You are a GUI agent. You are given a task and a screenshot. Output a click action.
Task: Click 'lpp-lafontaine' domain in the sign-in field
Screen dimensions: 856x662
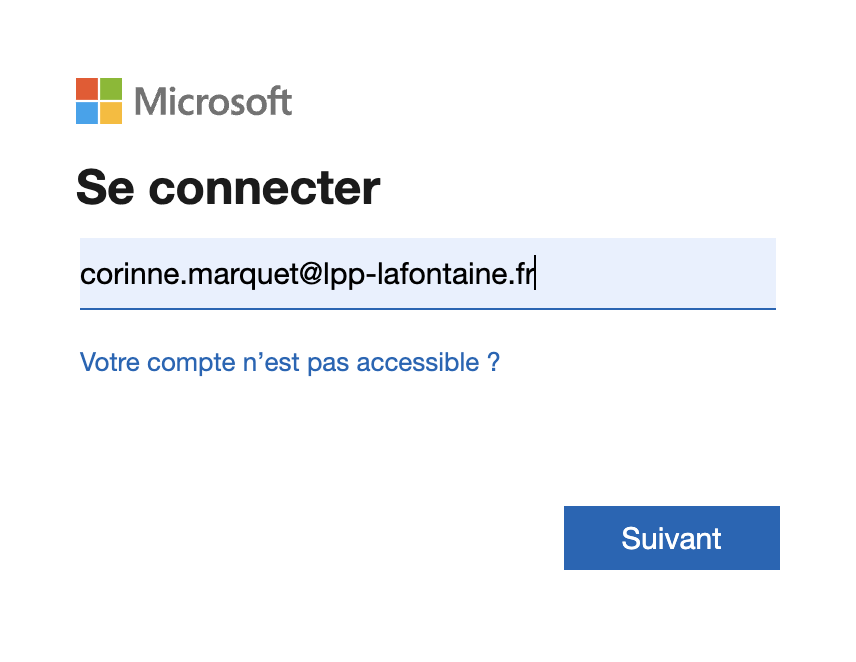point(414,273)
